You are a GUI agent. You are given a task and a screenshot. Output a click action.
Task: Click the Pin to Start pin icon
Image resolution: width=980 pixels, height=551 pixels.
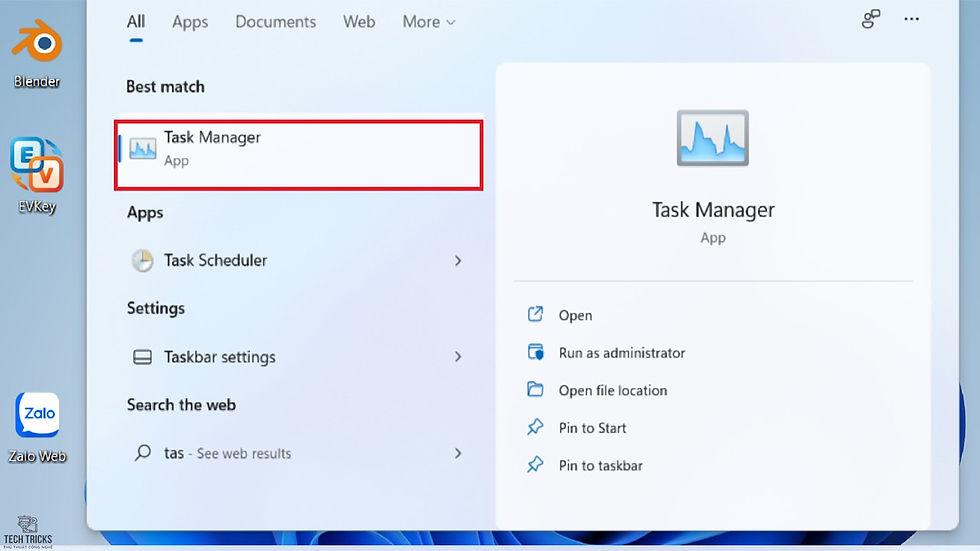point(535,427)
